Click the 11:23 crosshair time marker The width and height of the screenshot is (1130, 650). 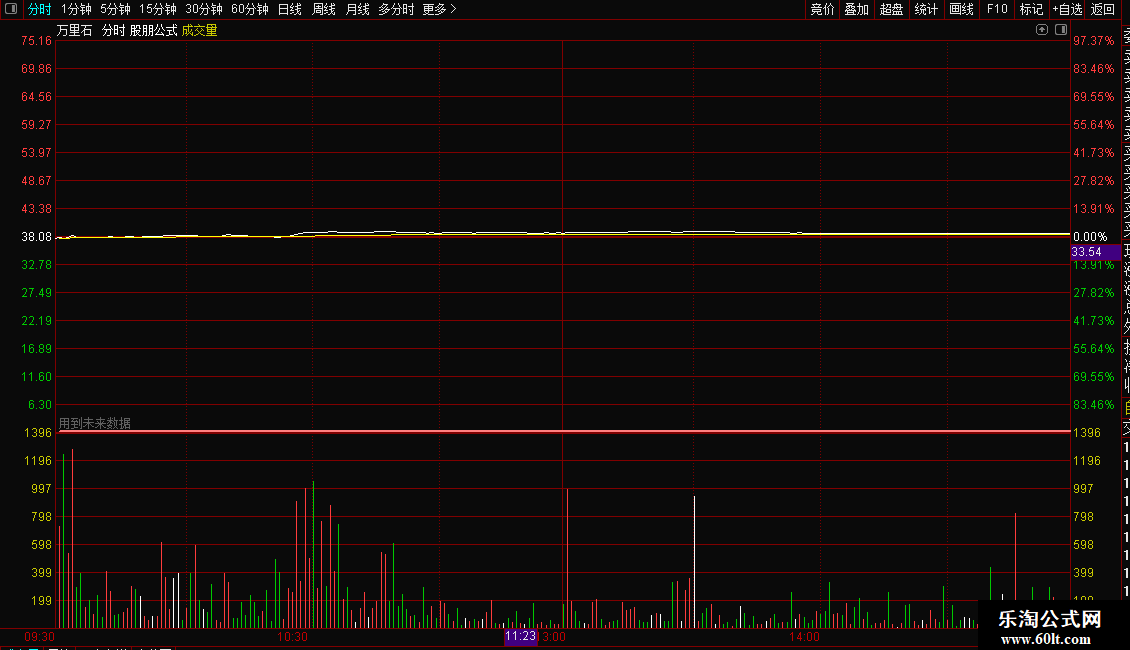520,636
